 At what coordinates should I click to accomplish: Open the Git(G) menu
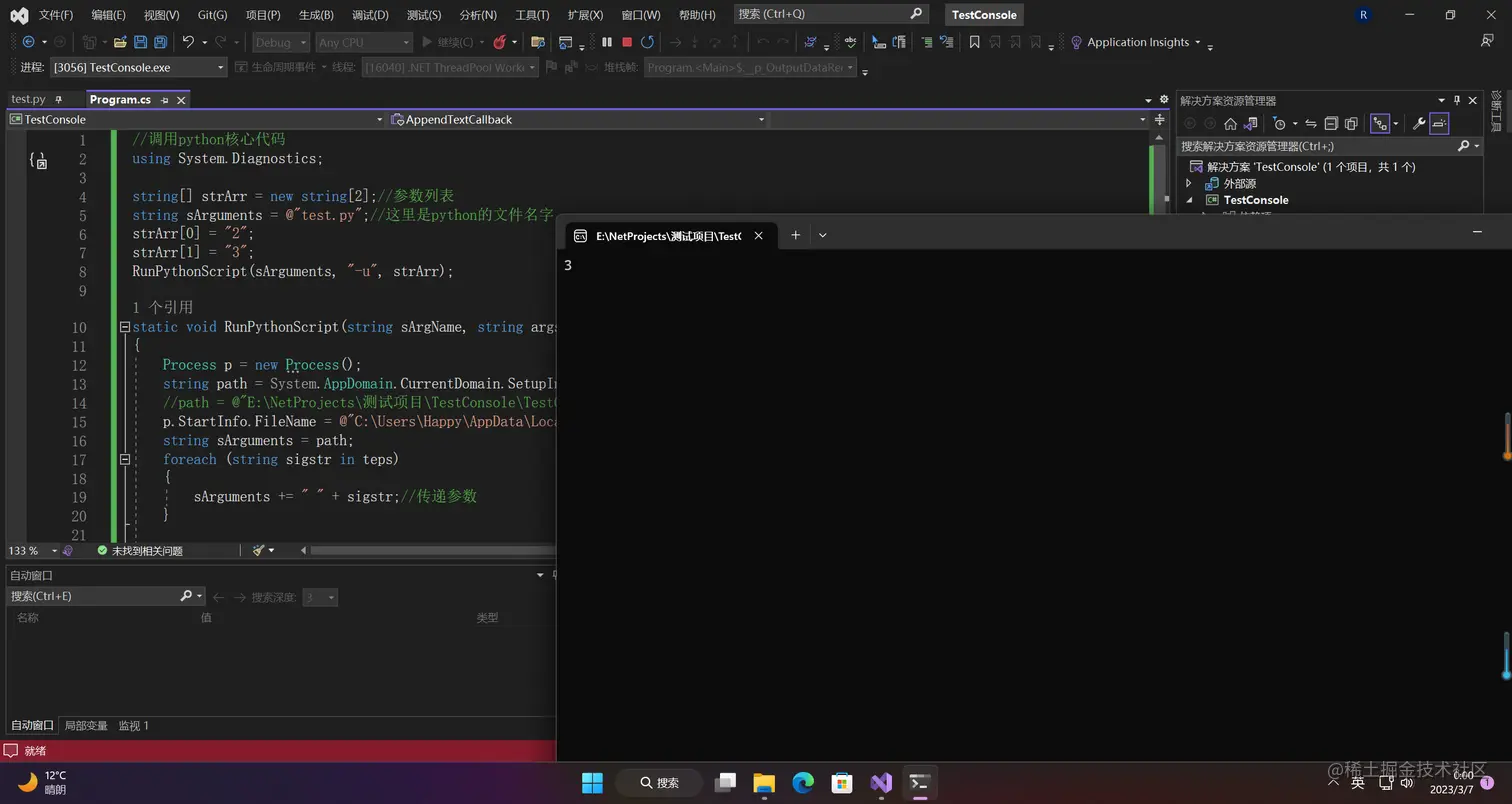(212, 15)
